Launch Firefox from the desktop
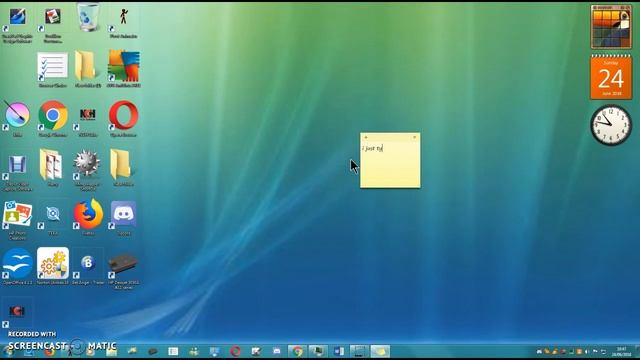The image size is (640, 360). click(x=88, y=216)
